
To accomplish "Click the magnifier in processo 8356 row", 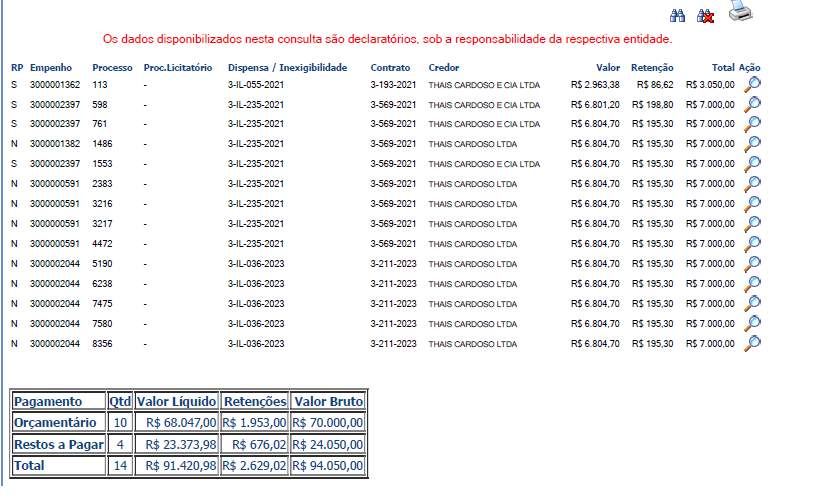I will click(753, 344).
